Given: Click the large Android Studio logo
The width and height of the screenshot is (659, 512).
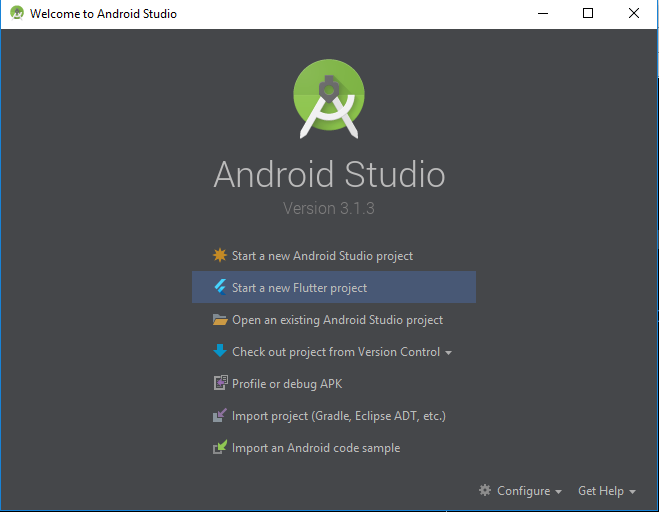Looking at the screenshot, I should pyautogui.click(x=329, y=99).
